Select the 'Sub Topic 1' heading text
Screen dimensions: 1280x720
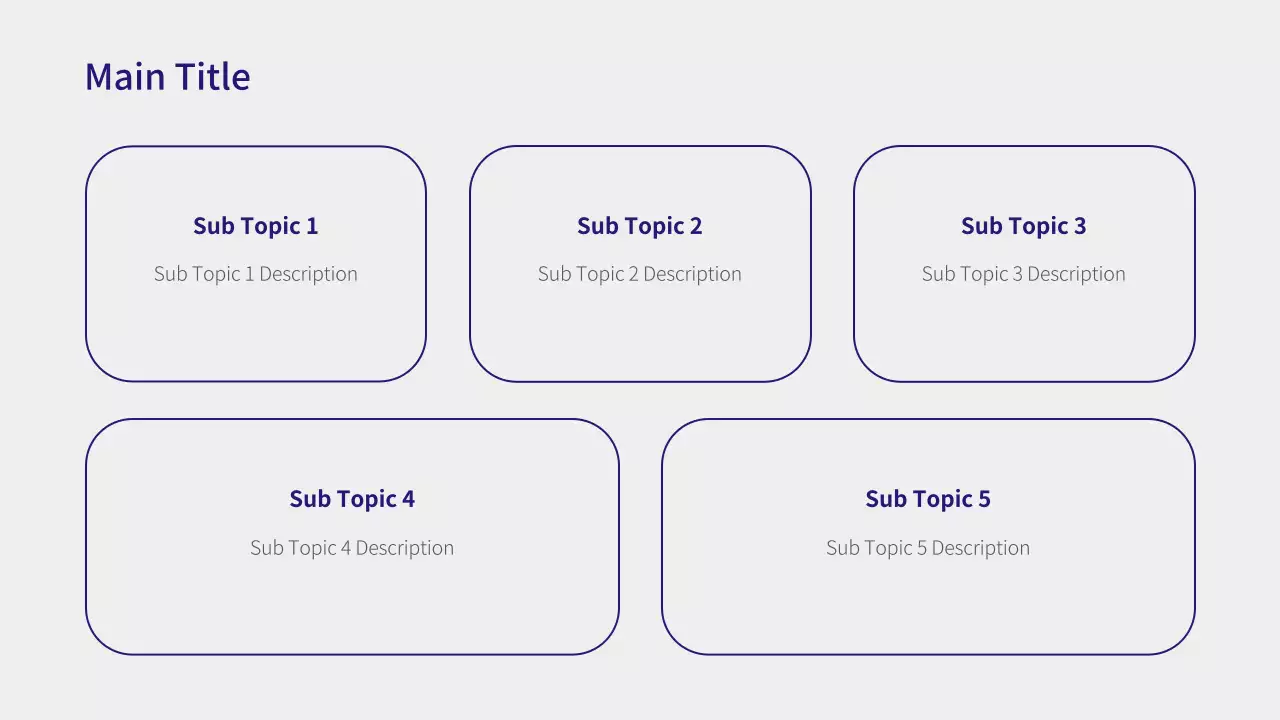point(256,226)
